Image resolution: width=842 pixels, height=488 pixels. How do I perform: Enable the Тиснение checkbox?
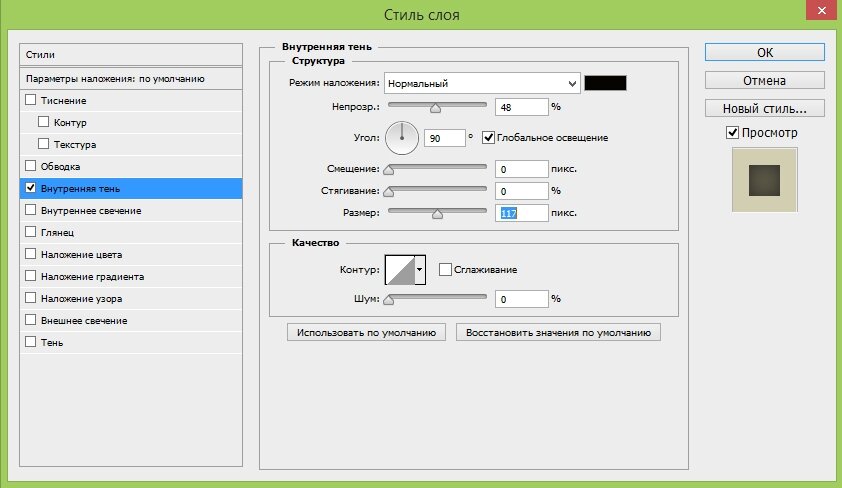[31, 100]
